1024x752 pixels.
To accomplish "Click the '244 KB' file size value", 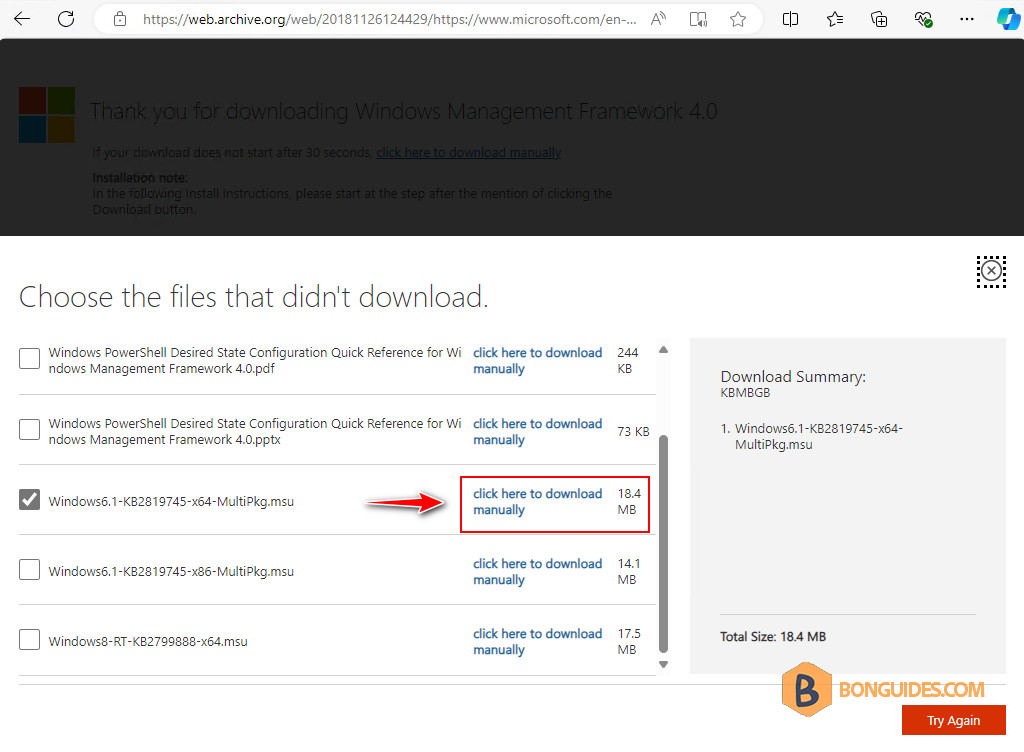I will click(x=628, y=360).
